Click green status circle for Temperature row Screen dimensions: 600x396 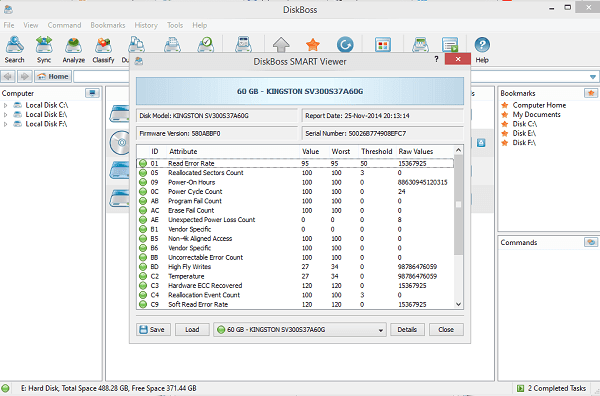tap(143, 276)
